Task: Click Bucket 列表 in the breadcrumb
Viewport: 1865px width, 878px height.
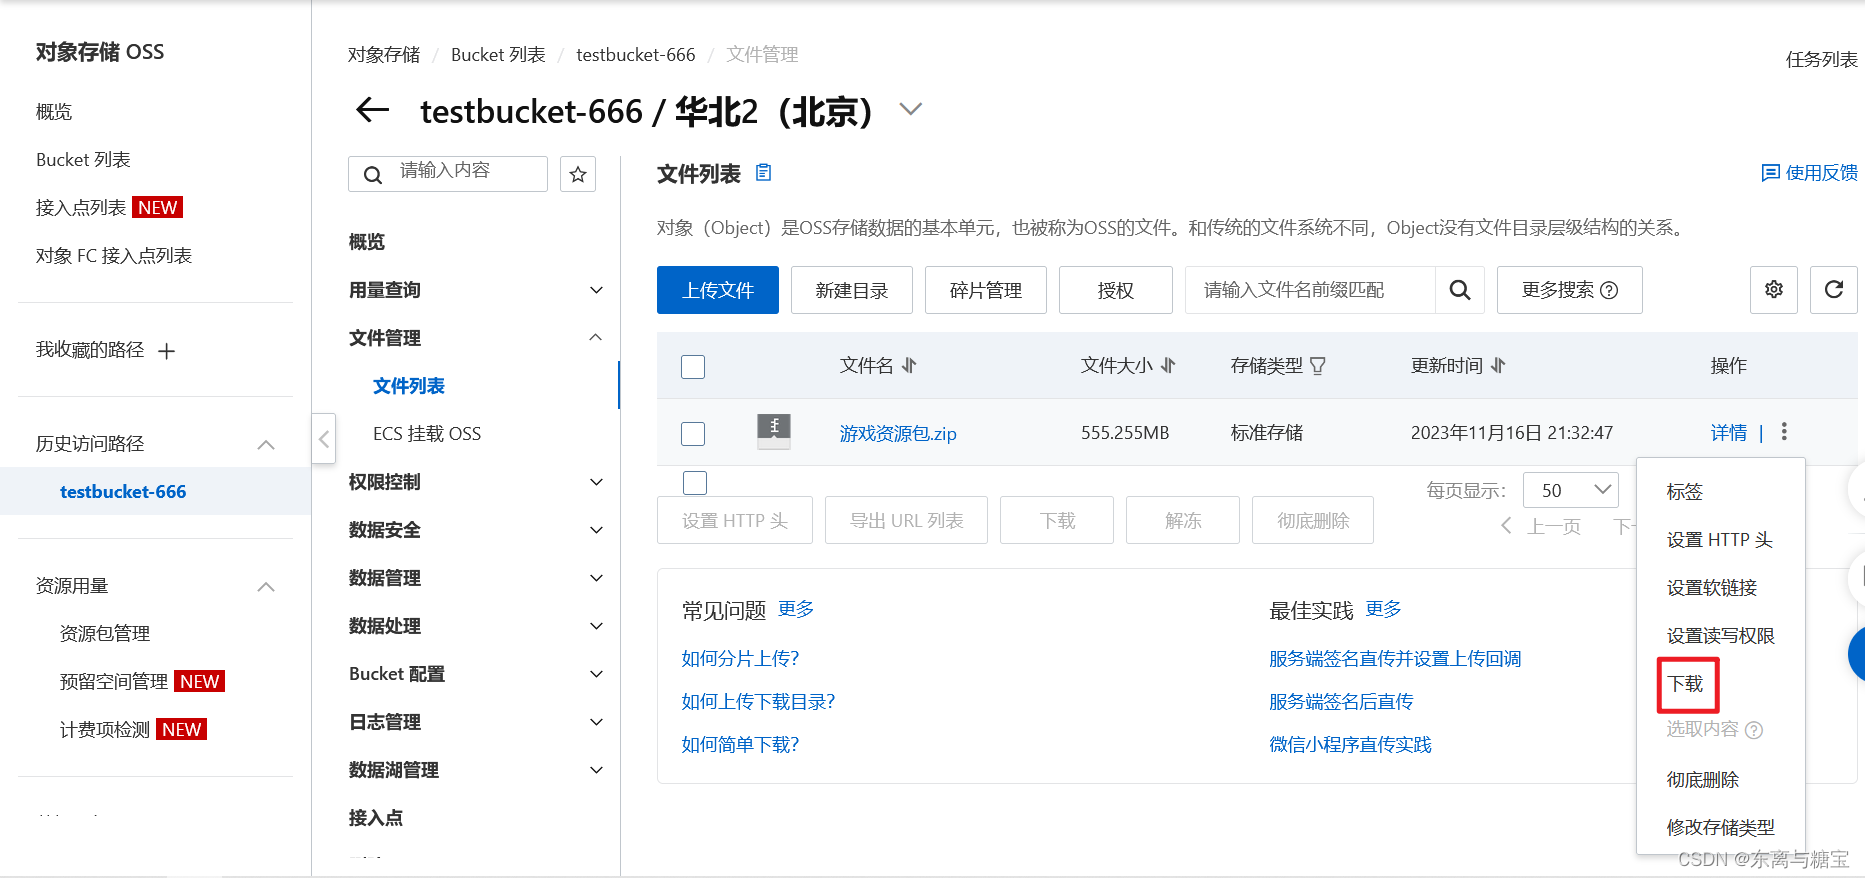Action: pyautogui.click(x=498, y=55)
